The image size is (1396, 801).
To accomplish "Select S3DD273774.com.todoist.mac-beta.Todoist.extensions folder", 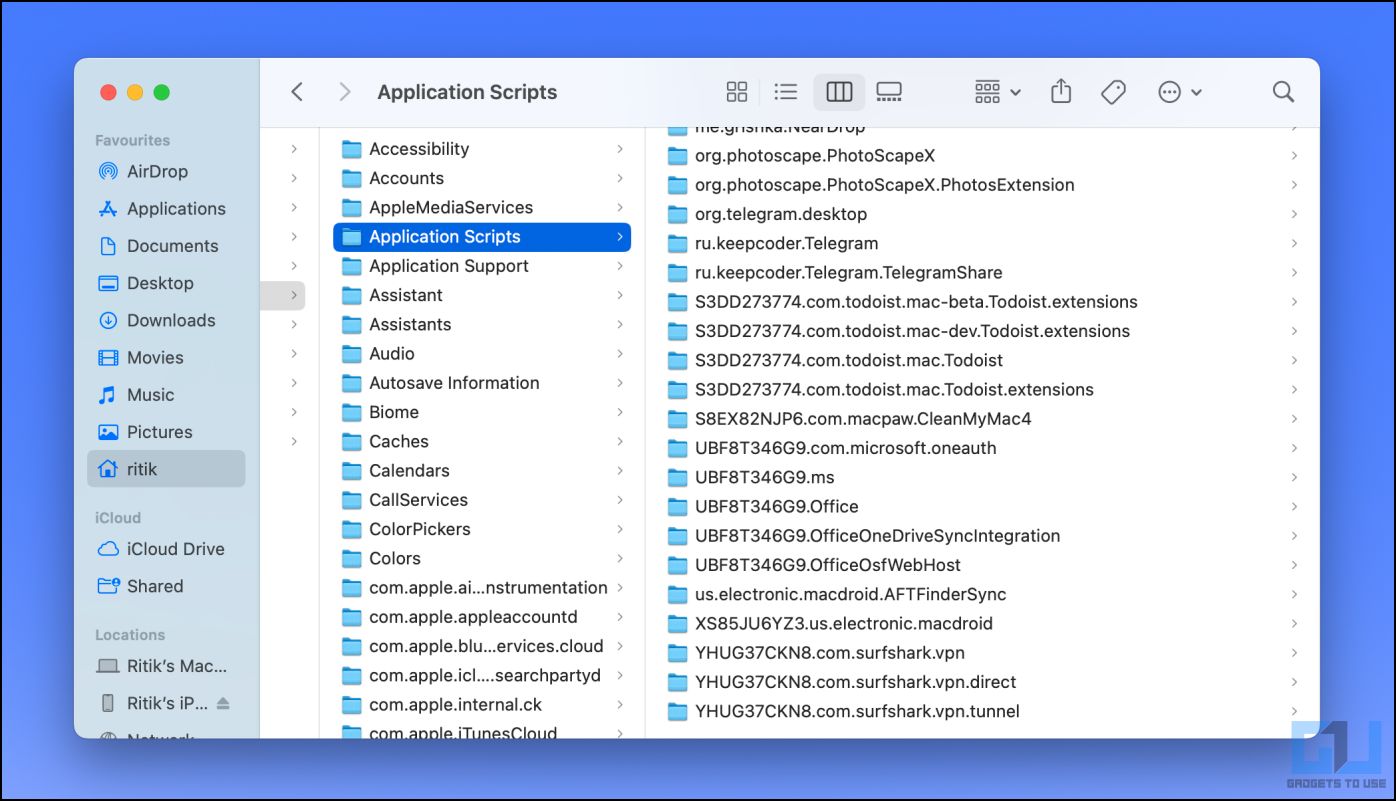I will point(983,302).
